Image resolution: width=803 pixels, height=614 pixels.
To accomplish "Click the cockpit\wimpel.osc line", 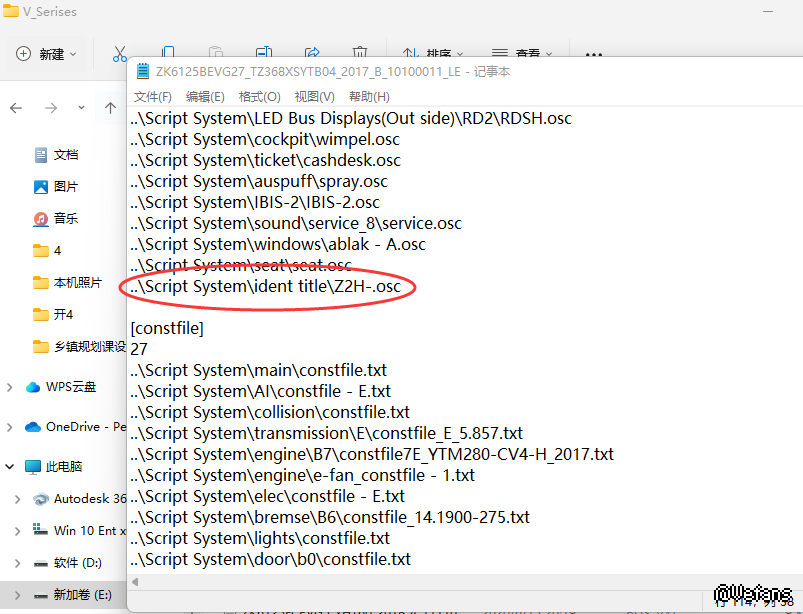I will pyautogui.click(x=265, y=139).
